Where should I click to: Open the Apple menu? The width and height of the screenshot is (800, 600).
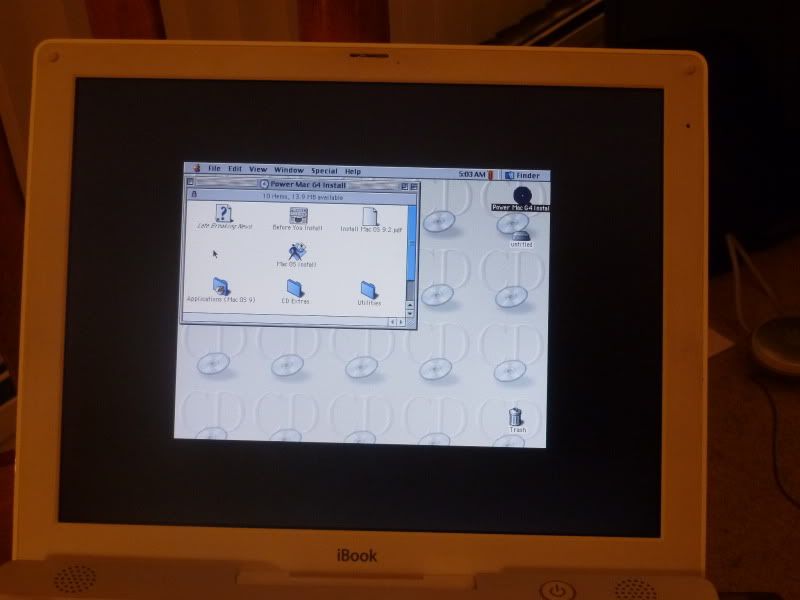click(x=197, y=169)
